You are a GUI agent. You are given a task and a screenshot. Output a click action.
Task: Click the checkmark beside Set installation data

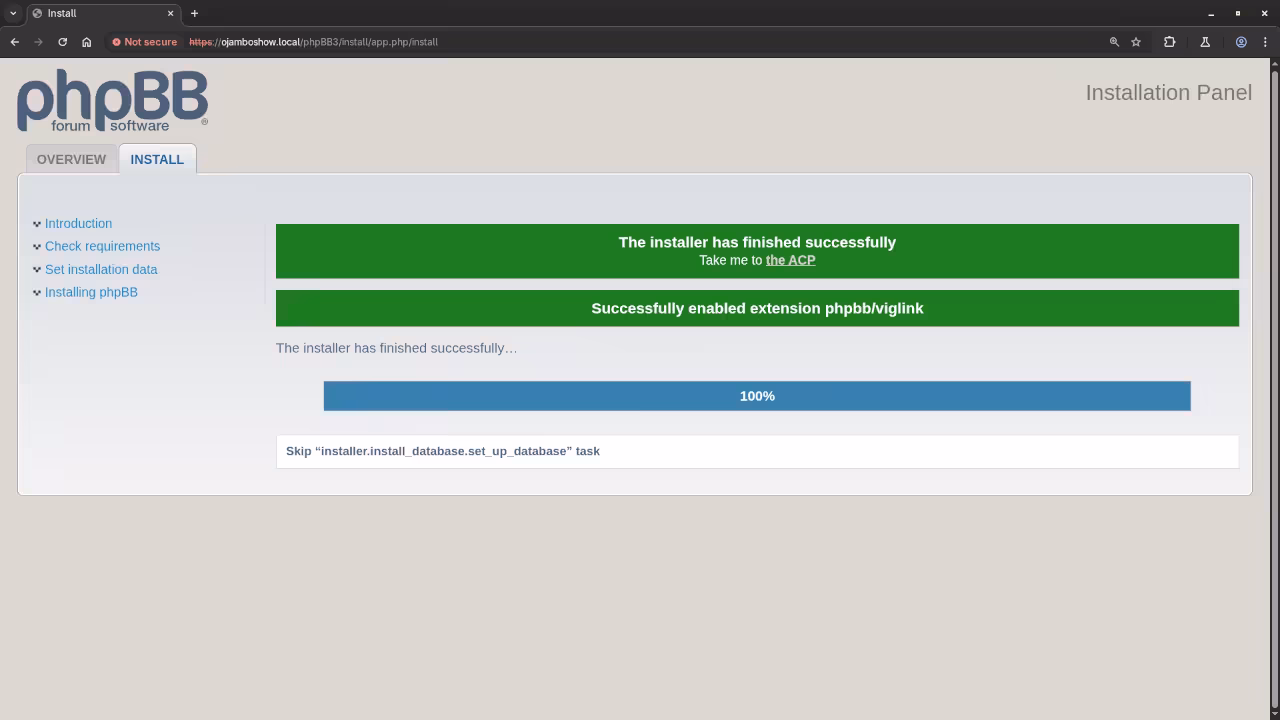pos(37,270)
